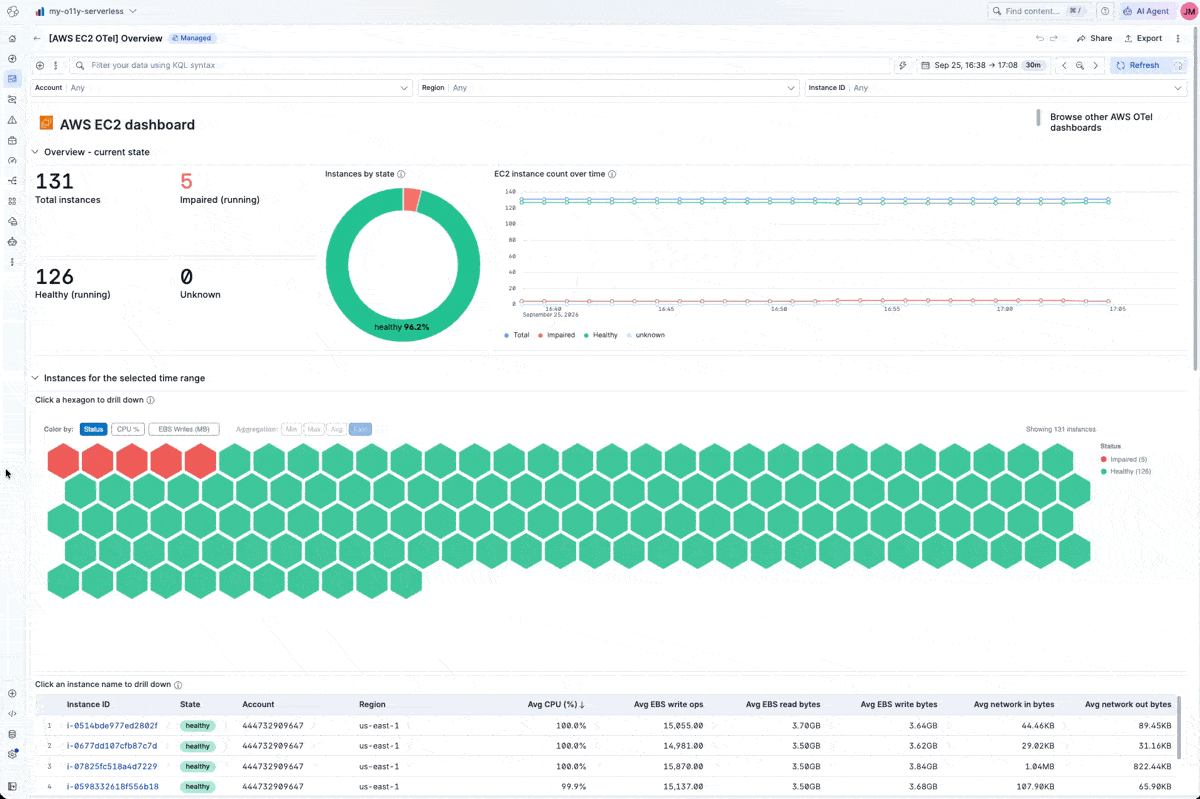Click info icon beside EC2 instance count over time
Viewport: 1200px width, 799px height.
(612, 174)
